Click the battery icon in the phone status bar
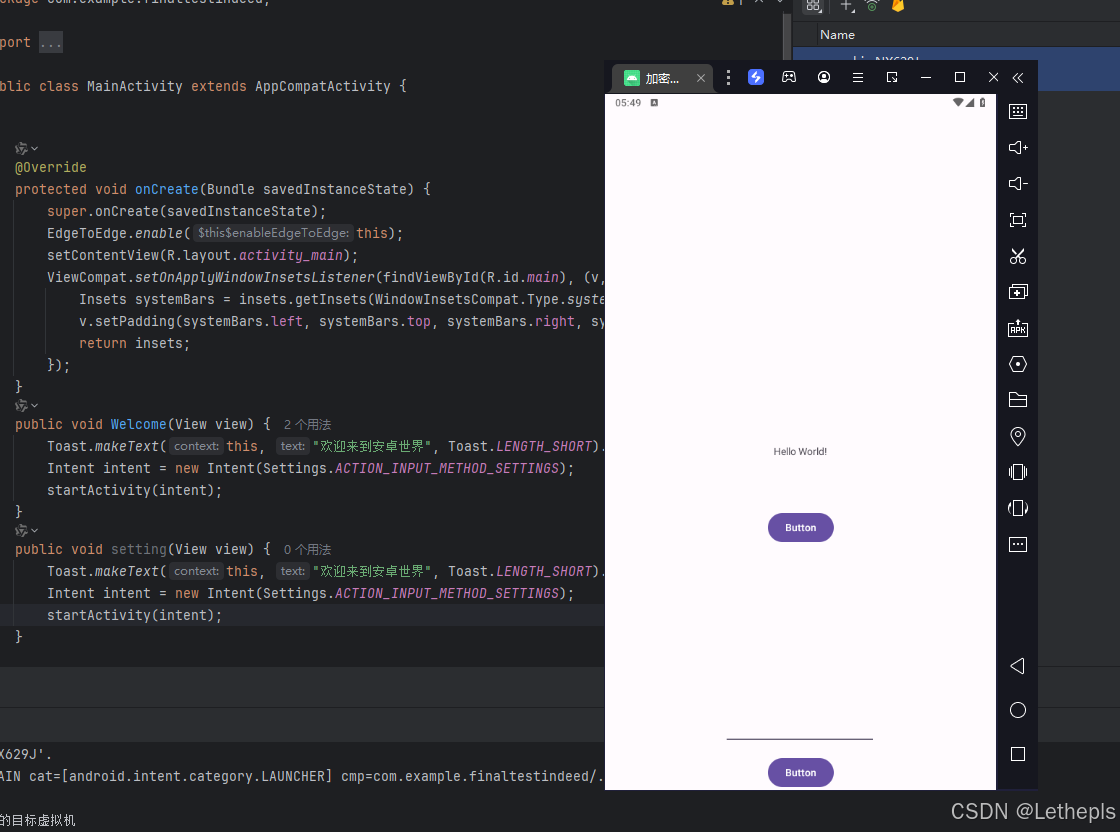The image size is (1120, 832). 983,103
